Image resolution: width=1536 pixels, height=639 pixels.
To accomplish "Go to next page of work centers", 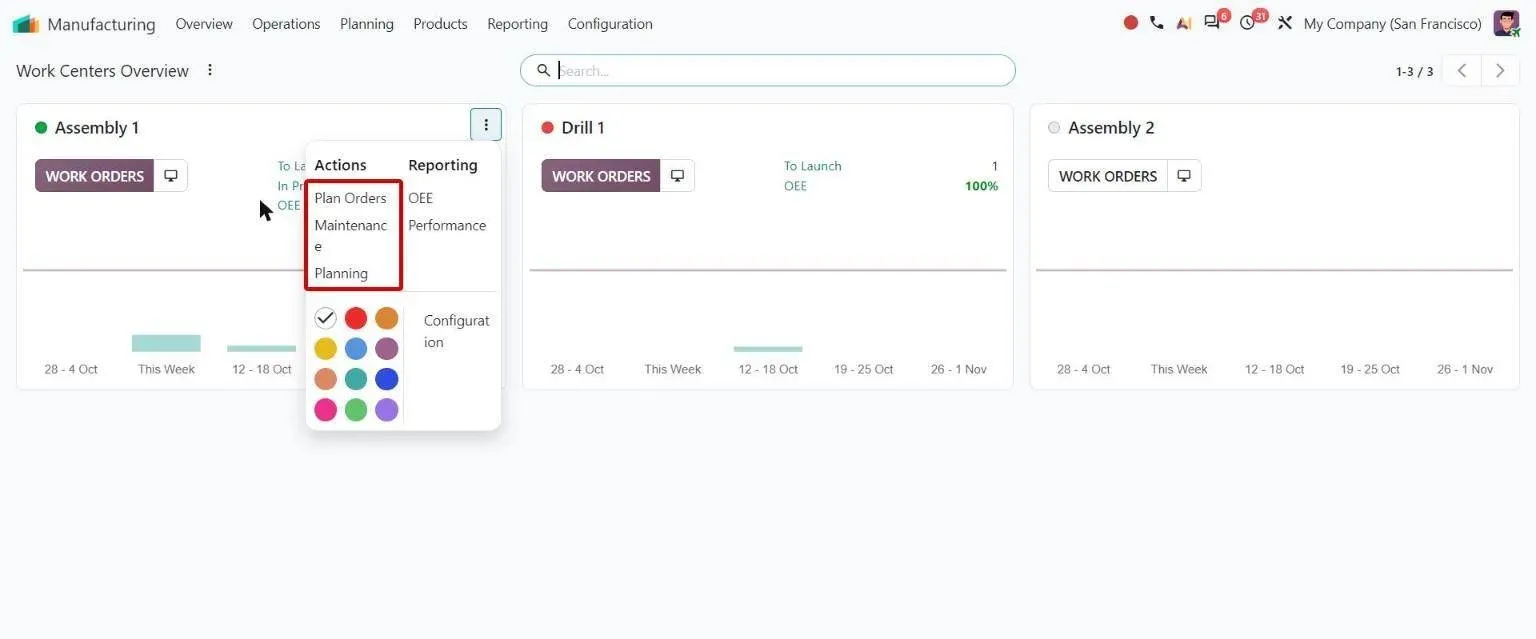I will tap(1500, 71).
